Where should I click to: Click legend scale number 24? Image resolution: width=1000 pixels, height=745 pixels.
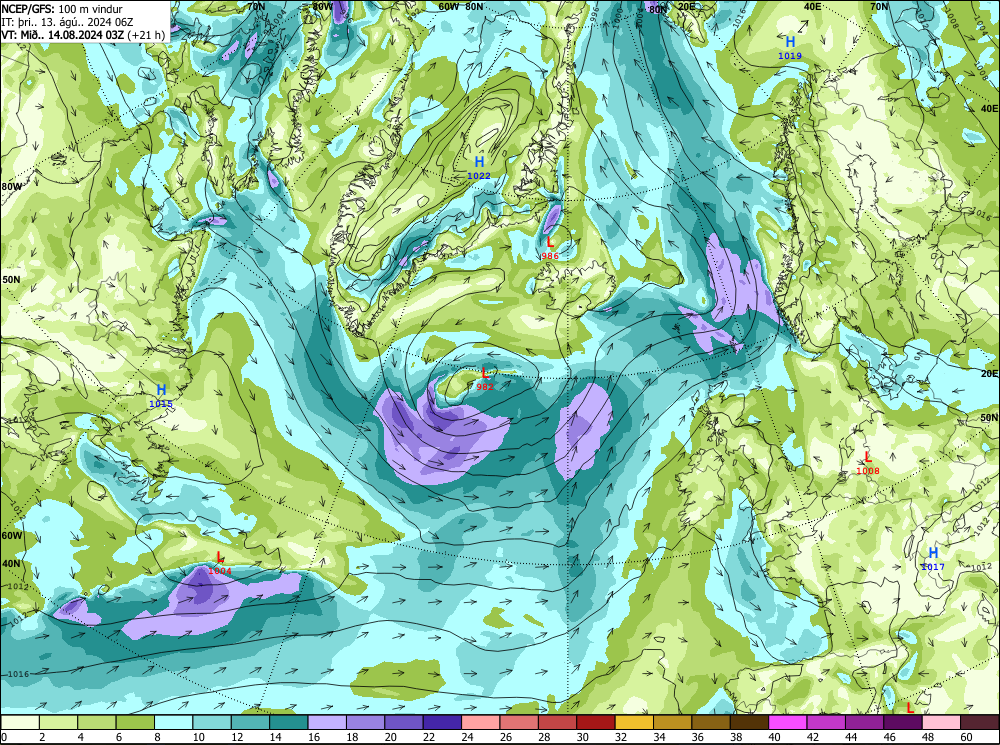(467, 737)
